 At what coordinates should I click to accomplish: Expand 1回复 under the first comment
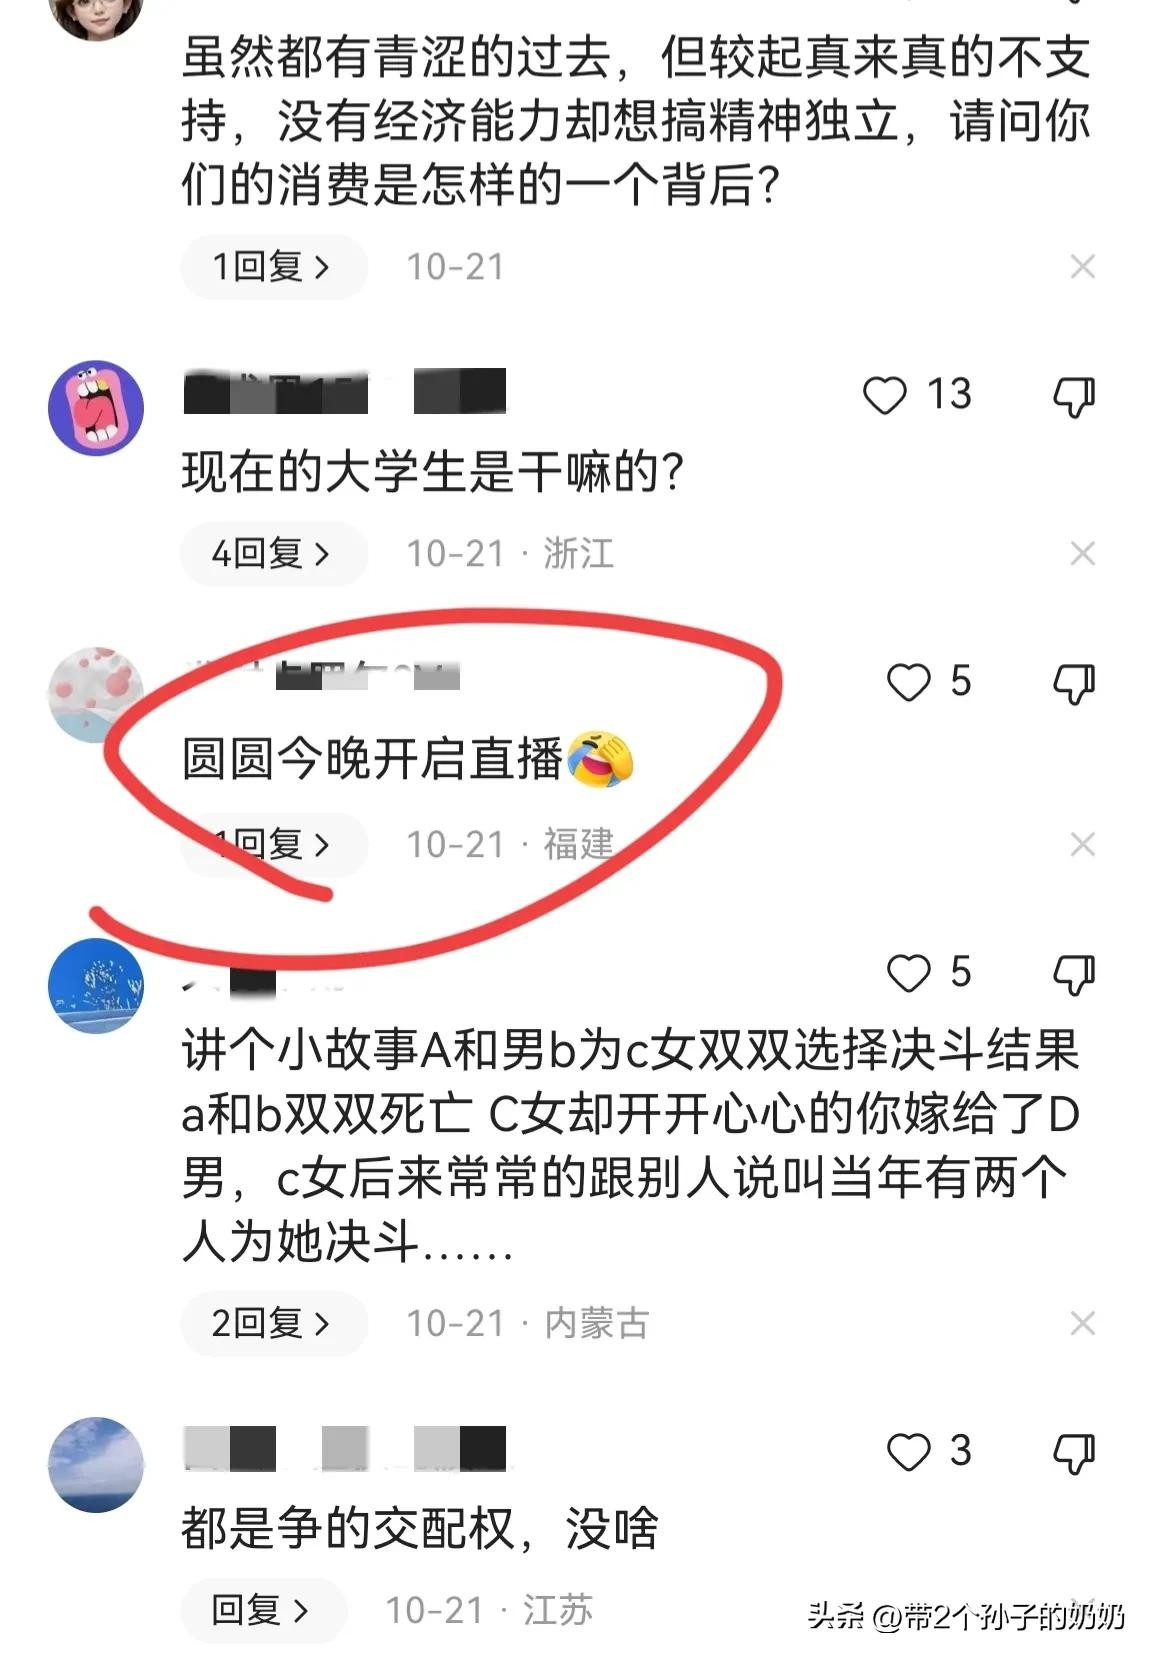point(273,267)
